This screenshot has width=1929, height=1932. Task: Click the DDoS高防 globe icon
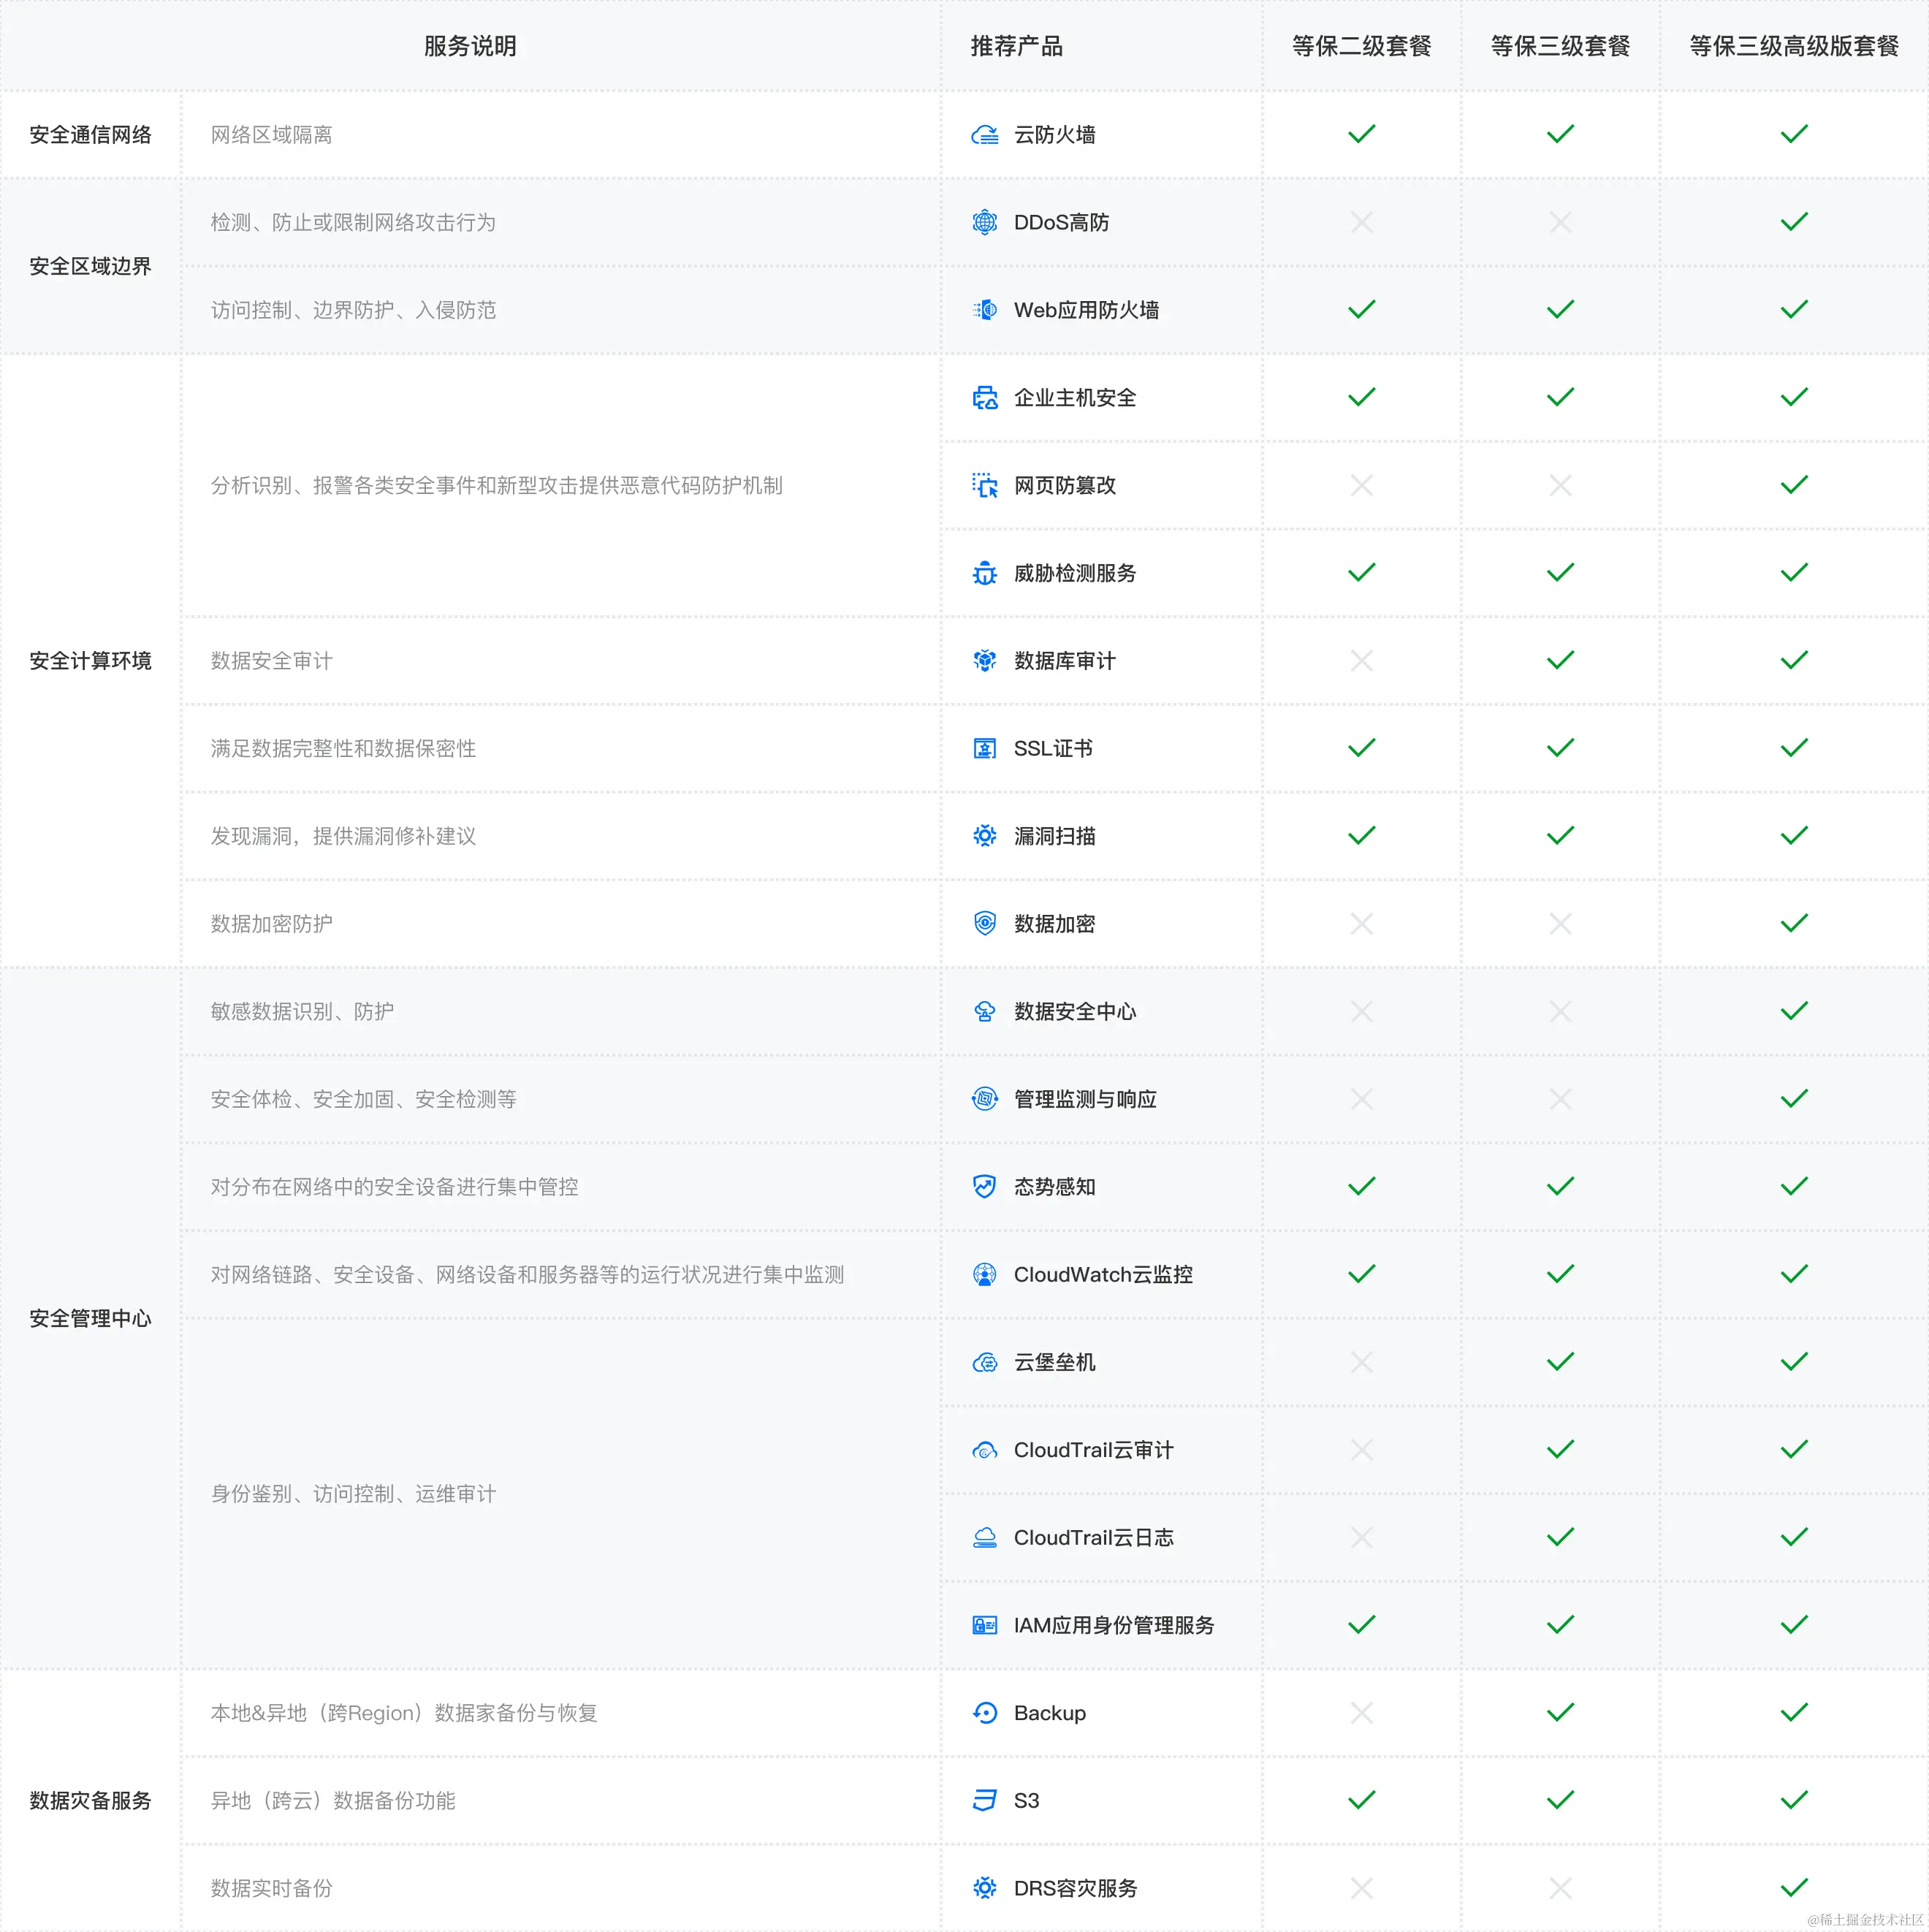(984, 222)
